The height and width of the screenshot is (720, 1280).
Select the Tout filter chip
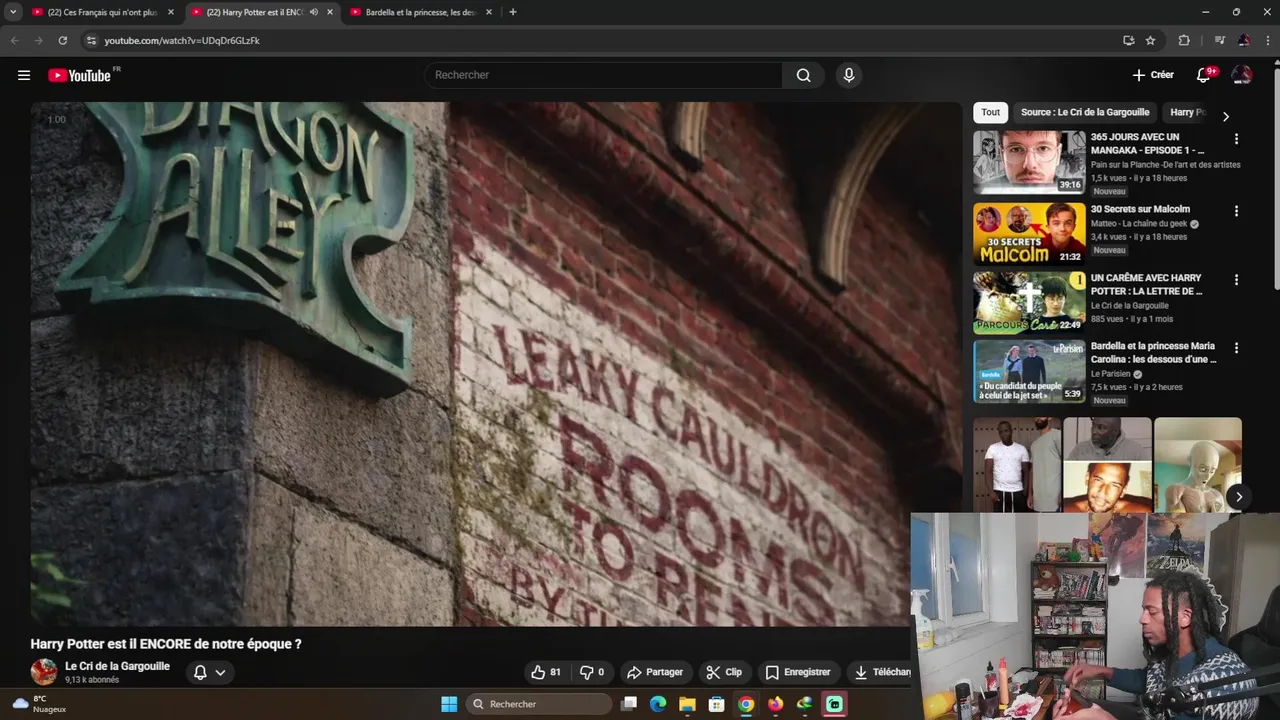tap(990, 112)
